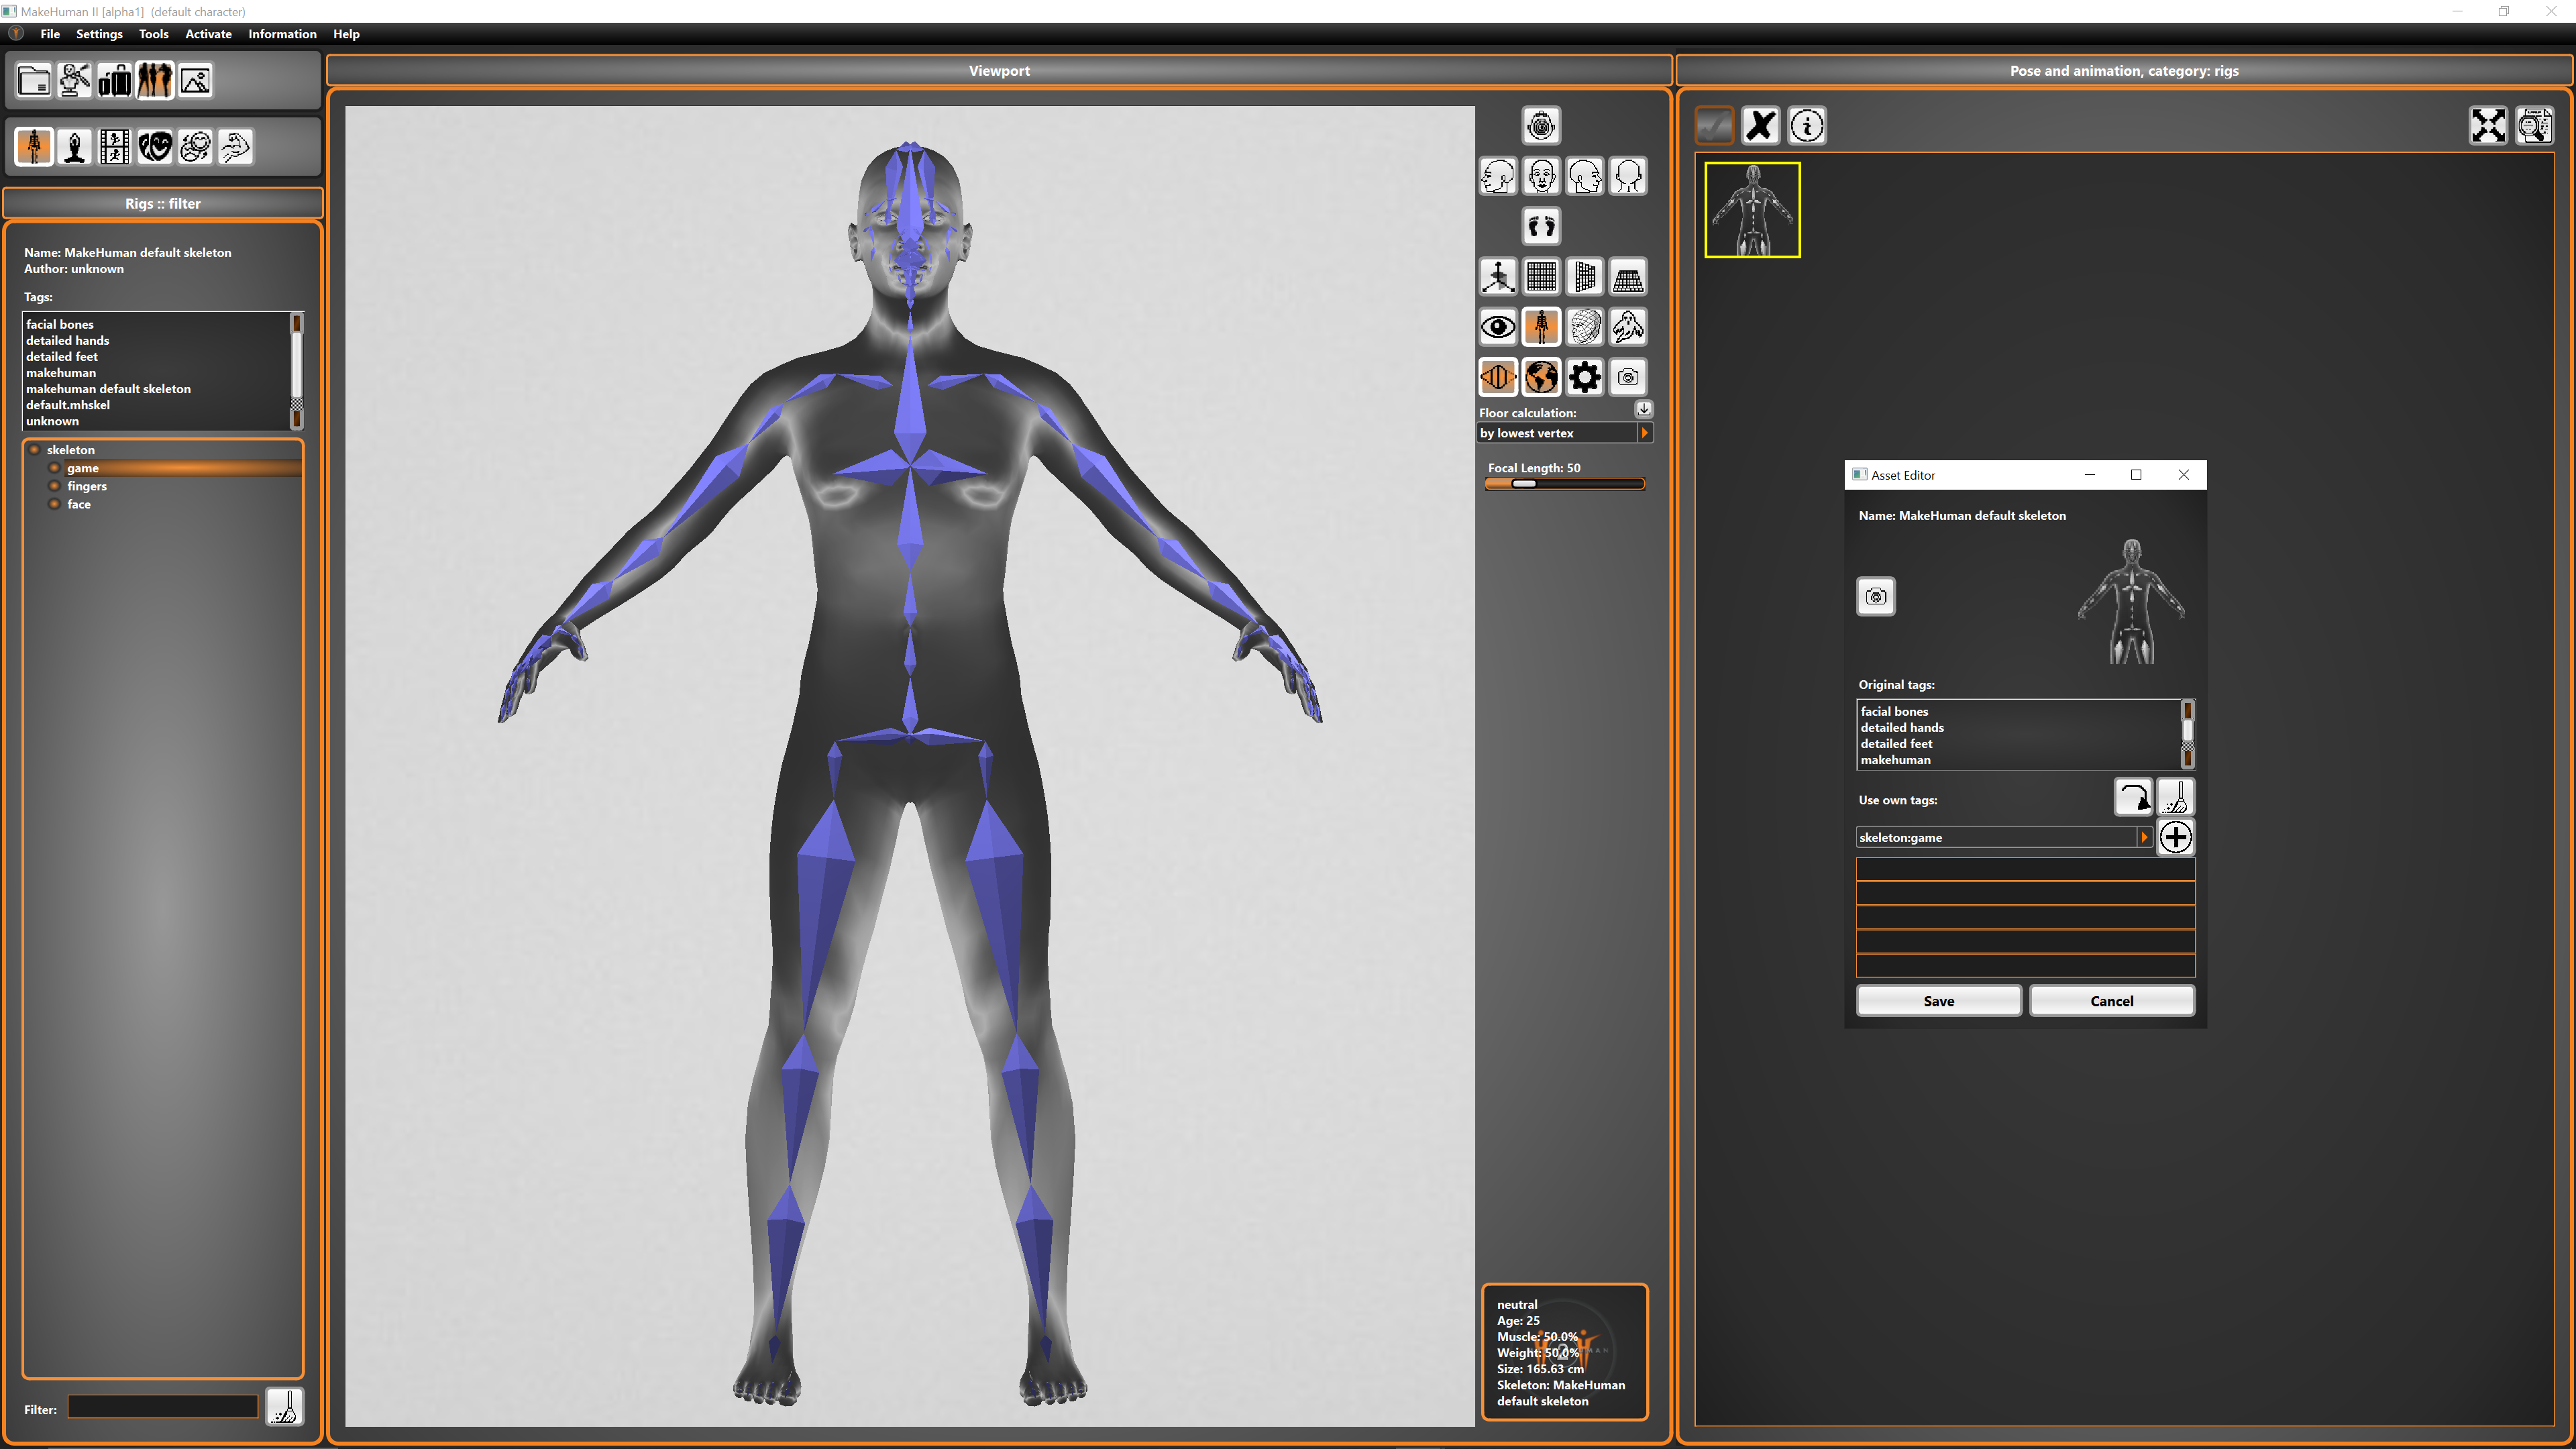Click the remove rig X icon
2576x1449 pixels.
pyautogui.click(x=1761, y=126)
